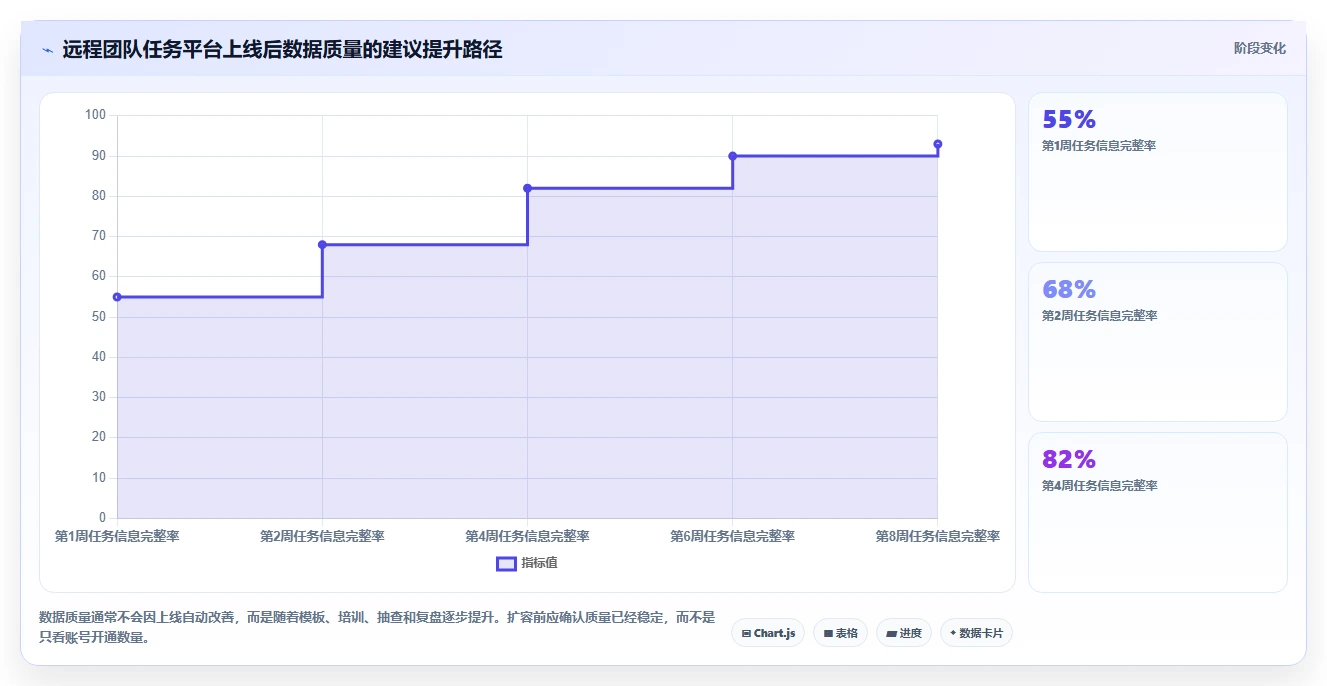Click the 指标值 legend color box
1327x686 pixels.
click(506, 563)
